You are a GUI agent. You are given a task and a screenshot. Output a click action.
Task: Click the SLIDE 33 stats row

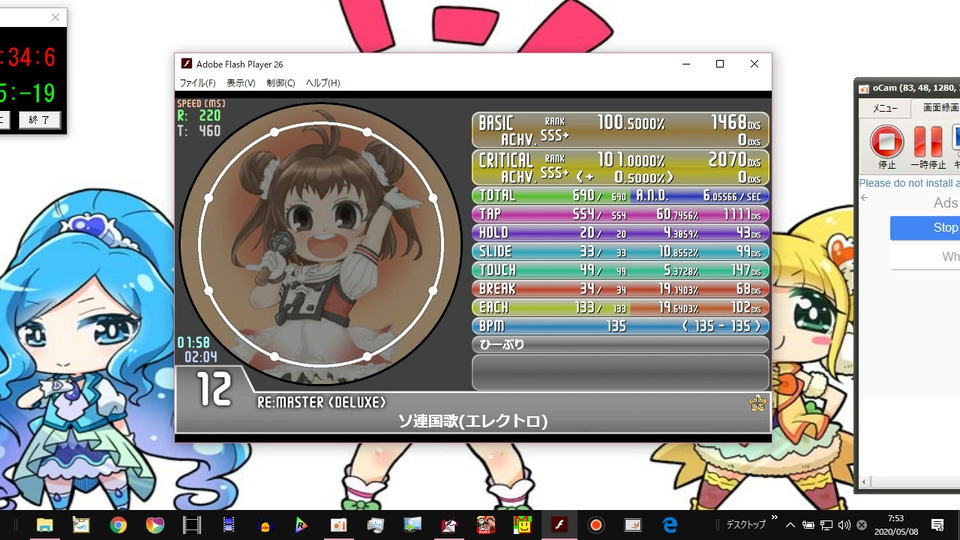tap(620, 252)
